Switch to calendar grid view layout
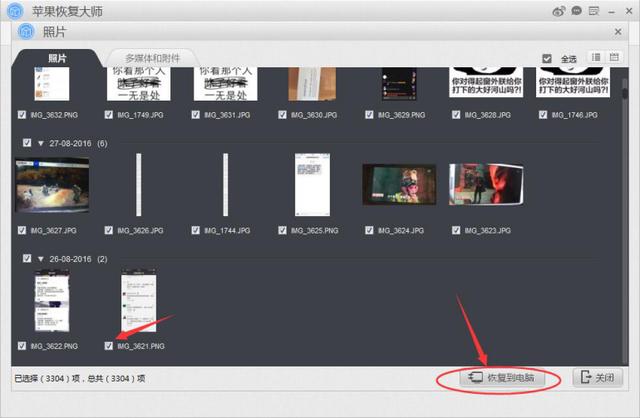This screenshot has height=418, width=640. 612,58
